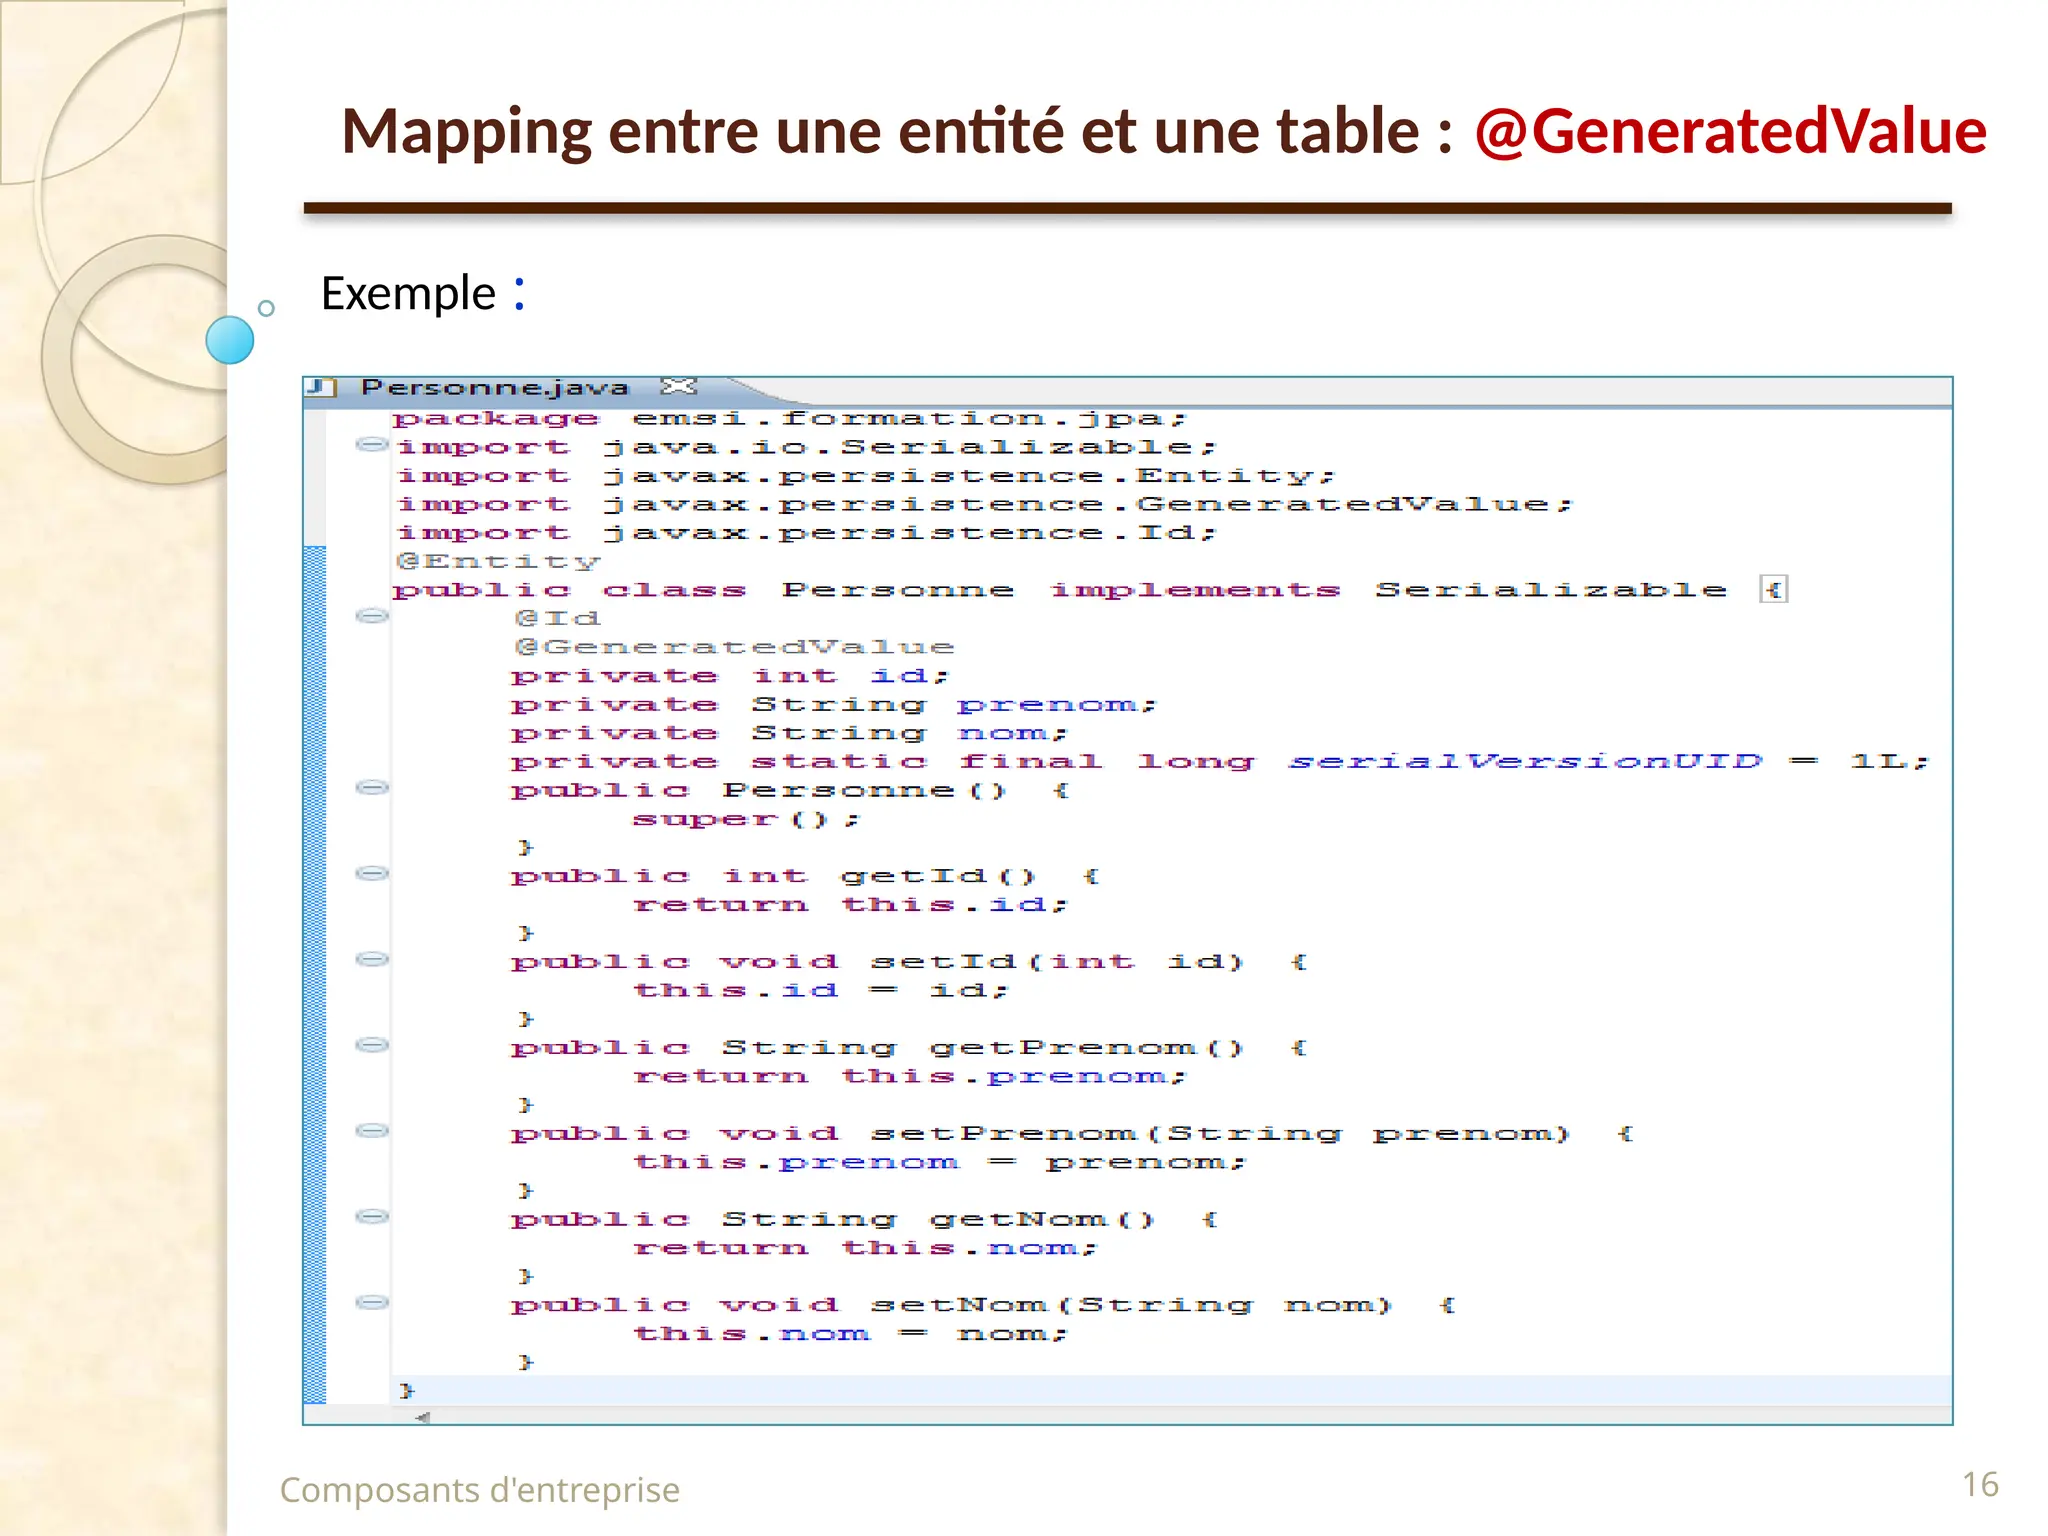The height and width of the screenshot is (1536, 2048).
Task: Click 'private String nom;' field
Action: pos(790,734)
